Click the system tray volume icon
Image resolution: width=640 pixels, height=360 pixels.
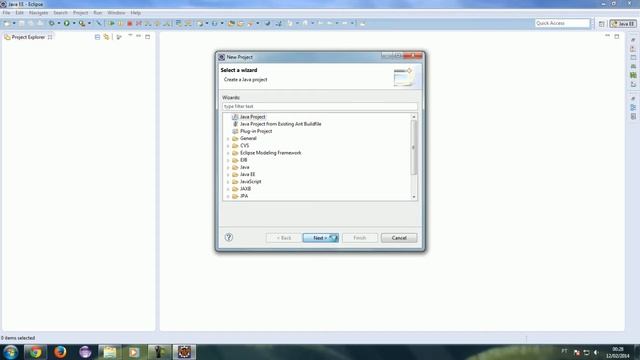[596, 352]
